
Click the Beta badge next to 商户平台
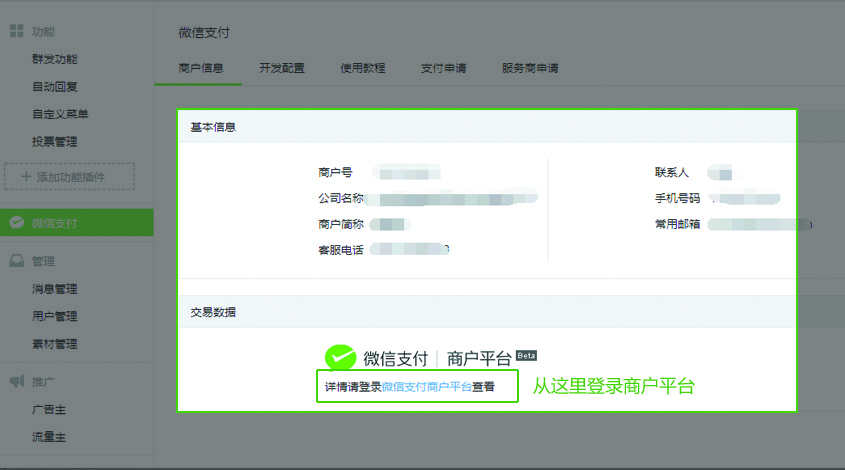pyautogui.click(x=527, y=355)
